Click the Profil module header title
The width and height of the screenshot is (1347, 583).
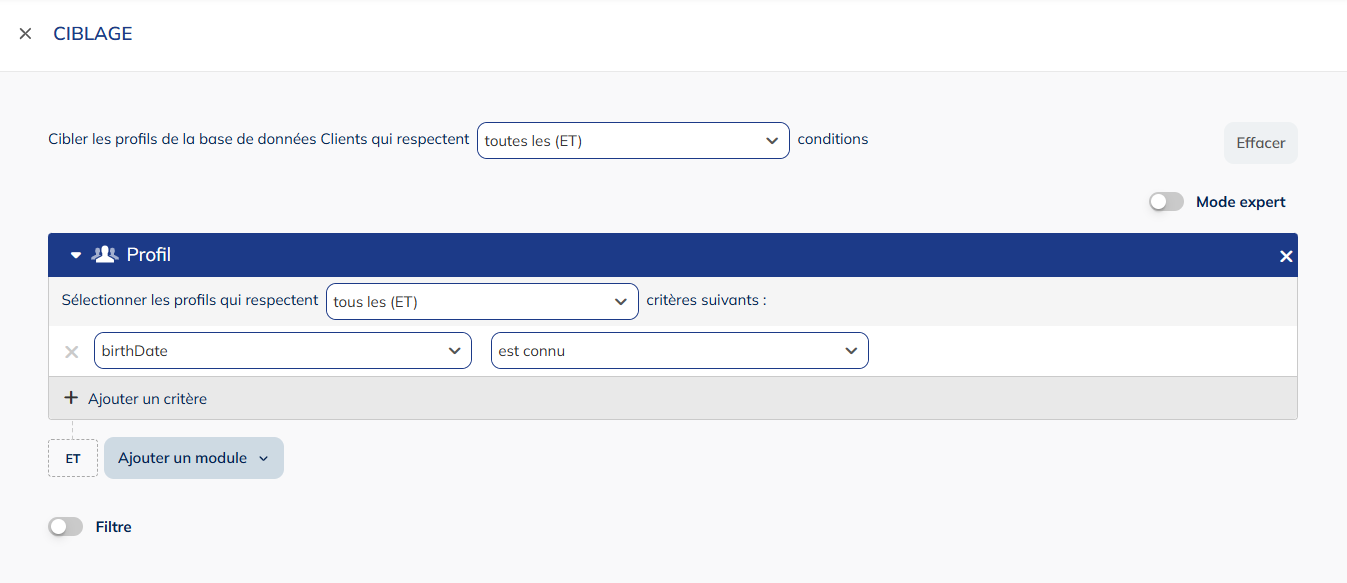pos(149,255)
